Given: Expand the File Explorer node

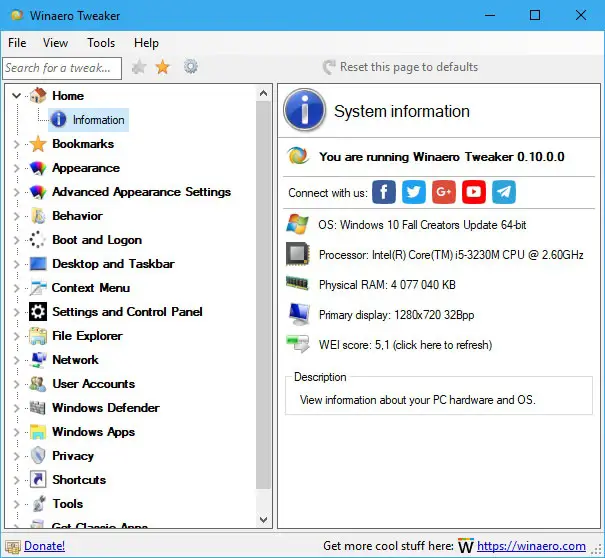Looking at the screenshot, I should tap(16, 336).
